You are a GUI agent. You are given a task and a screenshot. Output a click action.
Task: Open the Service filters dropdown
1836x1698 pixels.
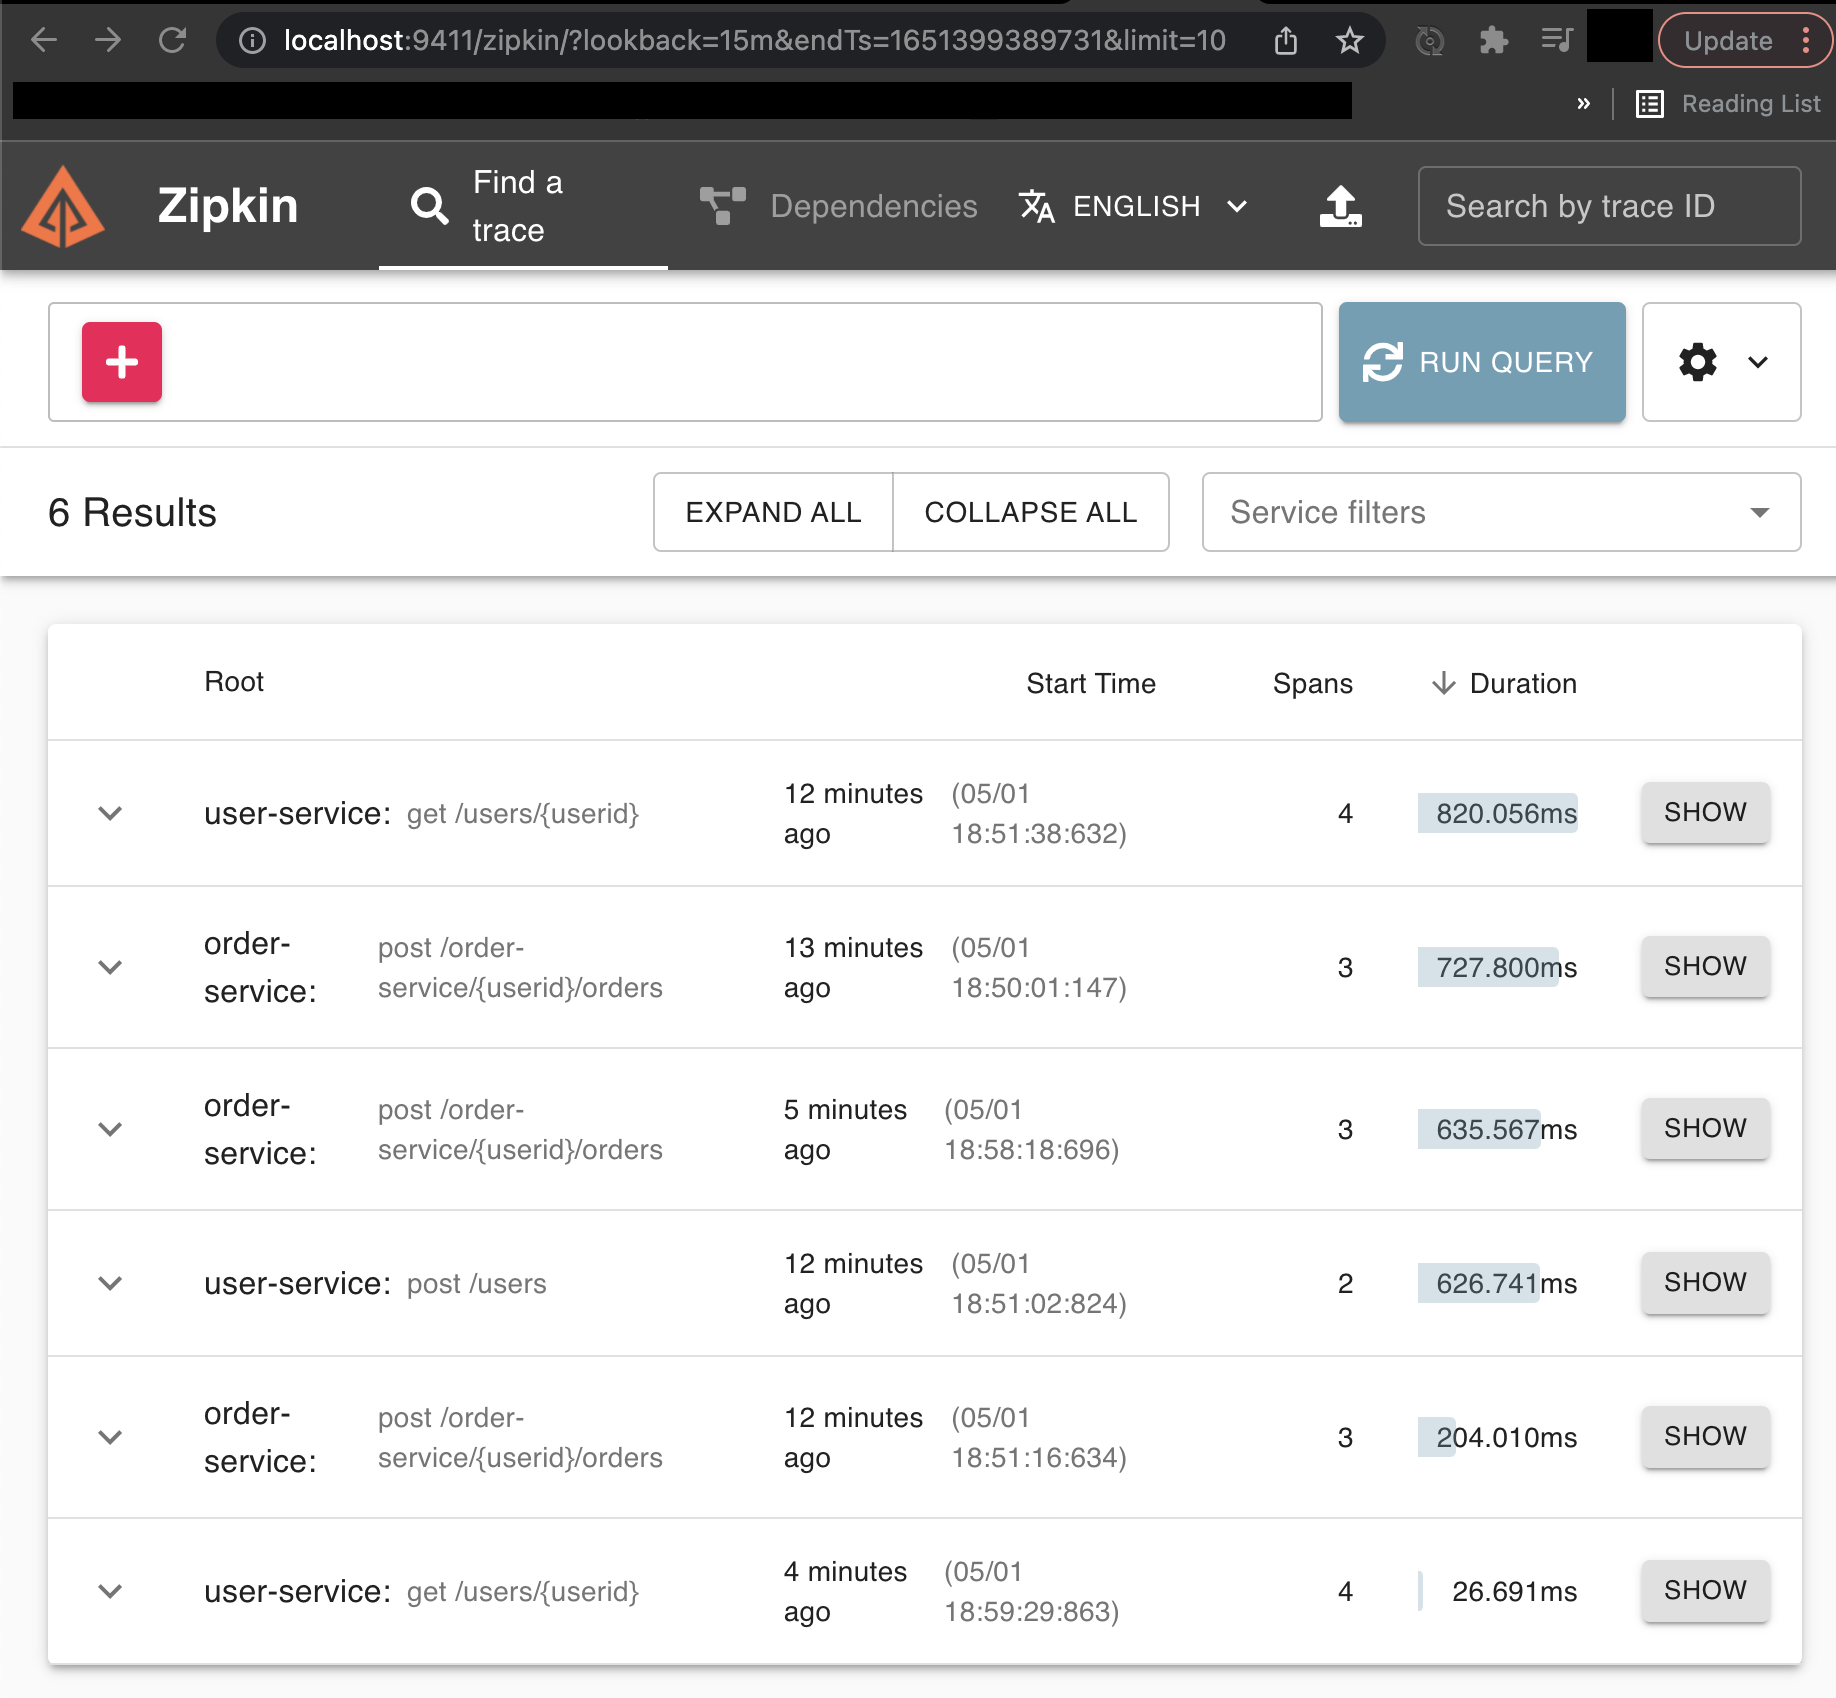pos(1501,512)
